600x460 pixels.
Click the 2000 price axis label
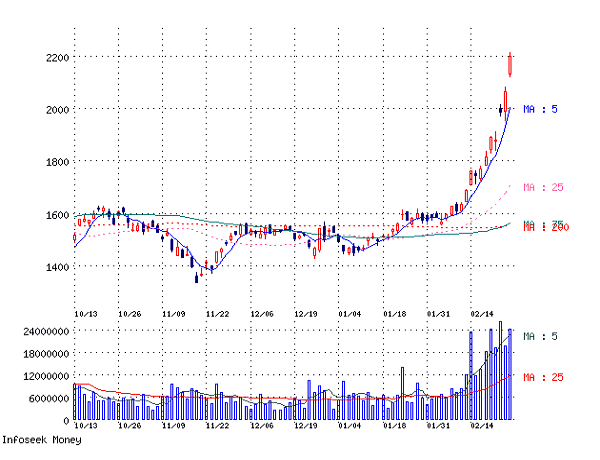click(57, 110)
